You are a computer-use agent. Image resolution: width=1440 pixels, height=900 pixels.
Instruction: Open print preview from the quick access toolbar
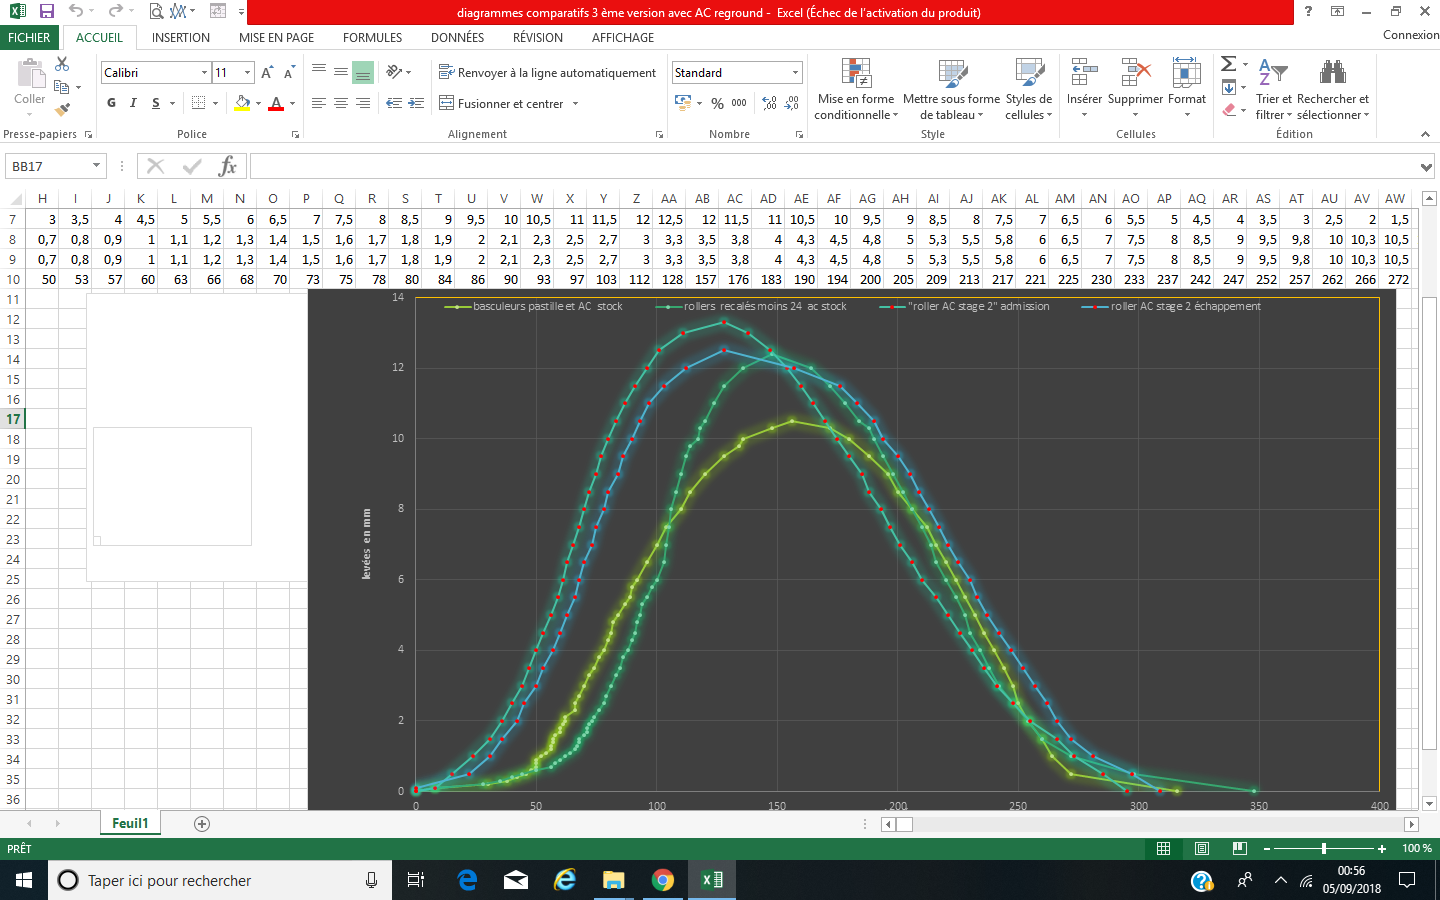point(156,11)
